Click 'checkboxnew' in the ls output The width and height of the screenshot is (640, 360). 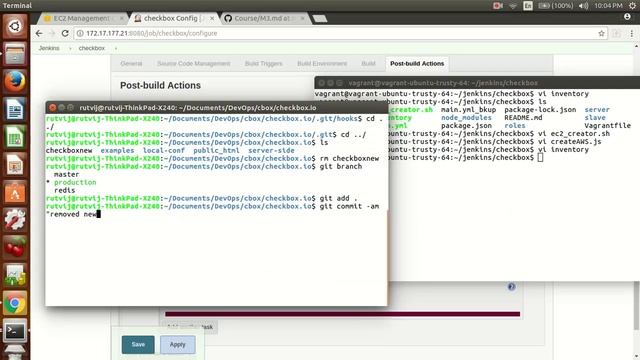[x=69, y=151]
